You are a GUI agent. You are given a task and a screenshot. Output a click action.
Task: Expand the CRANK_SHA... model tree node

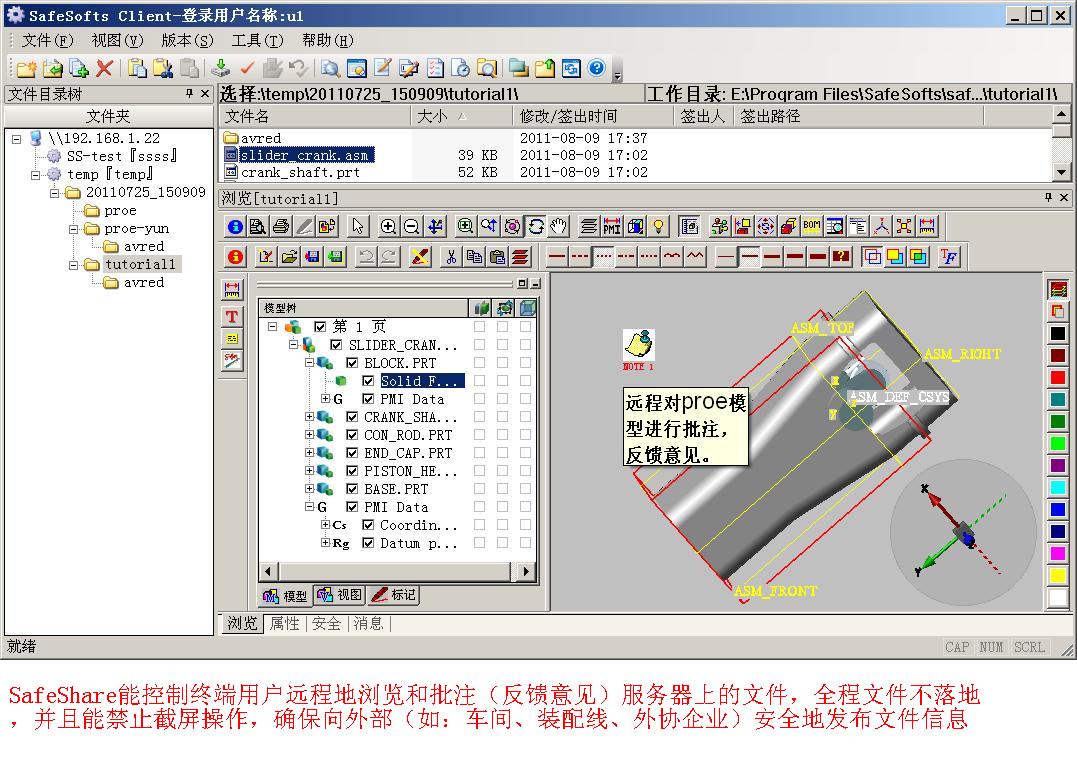pos(309,417)
